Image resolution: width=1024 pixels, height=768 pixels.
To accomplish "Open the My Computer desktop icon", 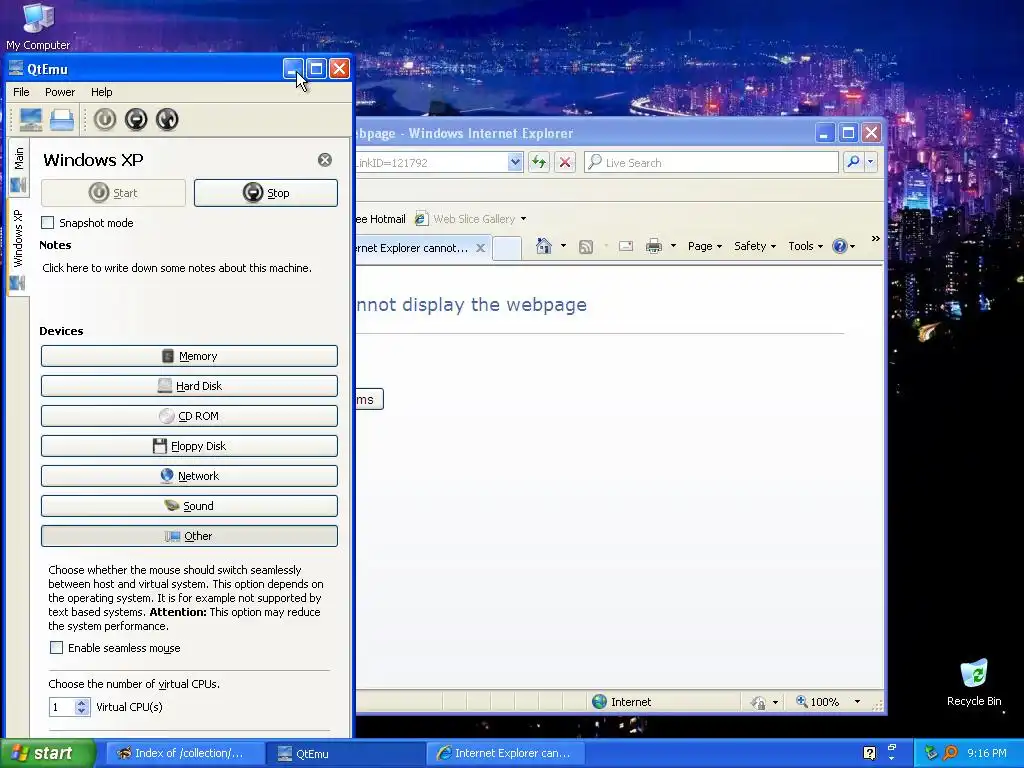I will pyautogui.click(x=38, y=27).
